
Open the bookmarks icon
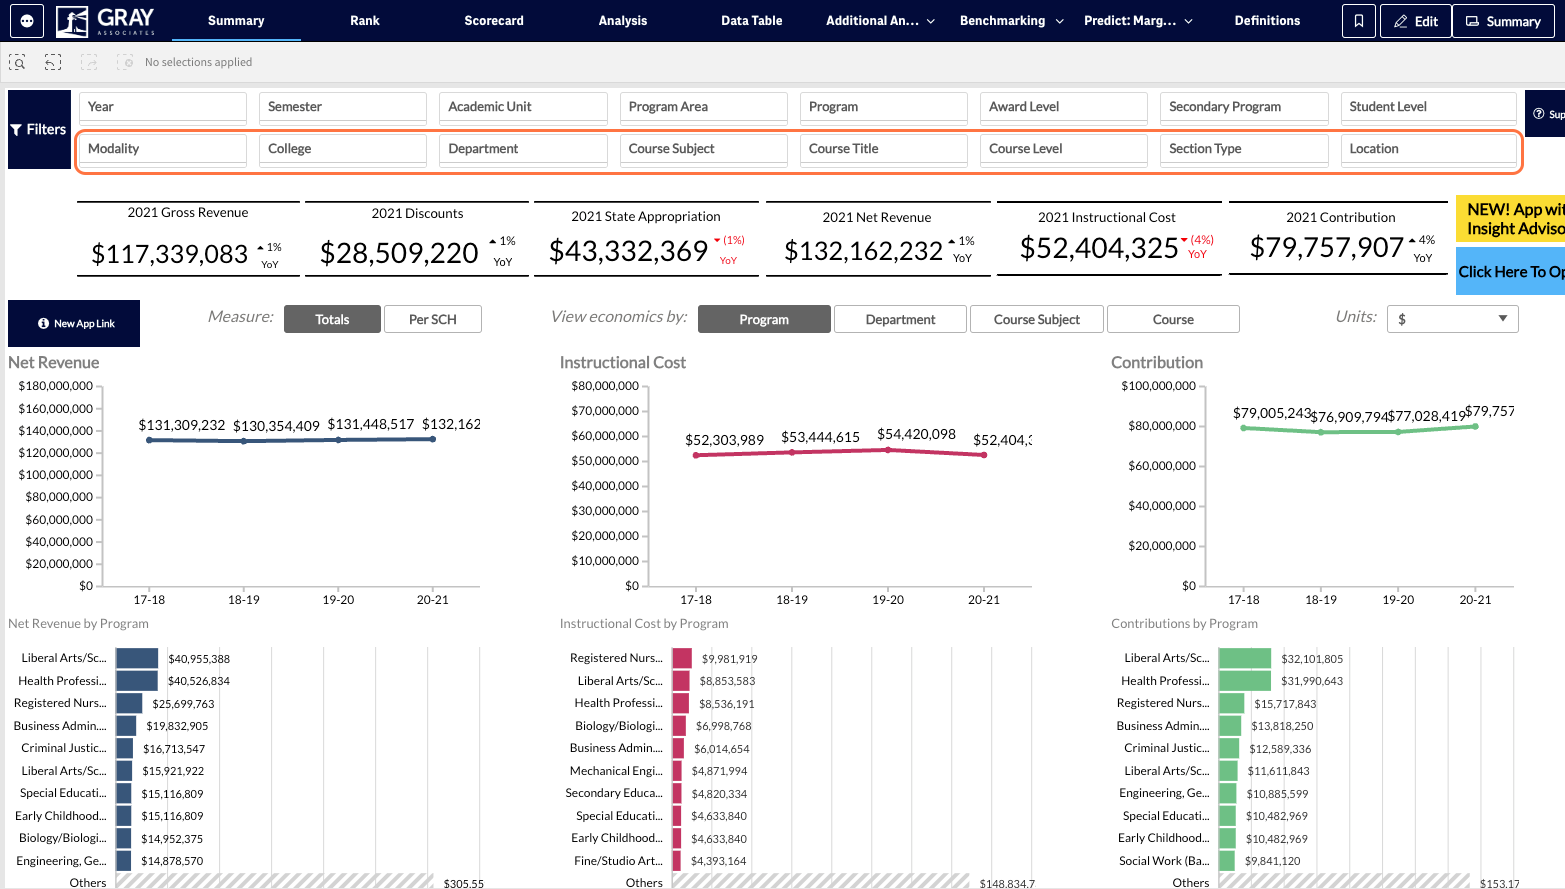click(x=1358, y=21)
